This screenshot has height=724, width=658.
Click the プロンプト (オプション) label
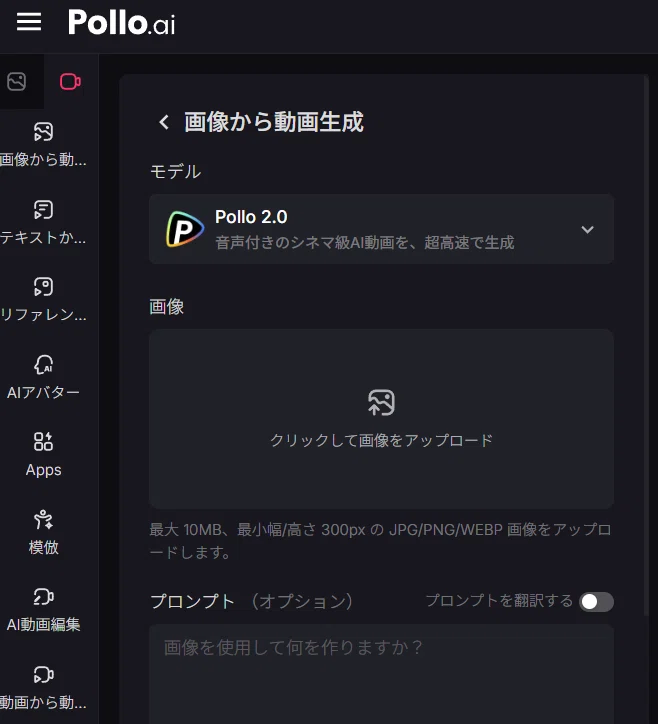pos(252,602)
